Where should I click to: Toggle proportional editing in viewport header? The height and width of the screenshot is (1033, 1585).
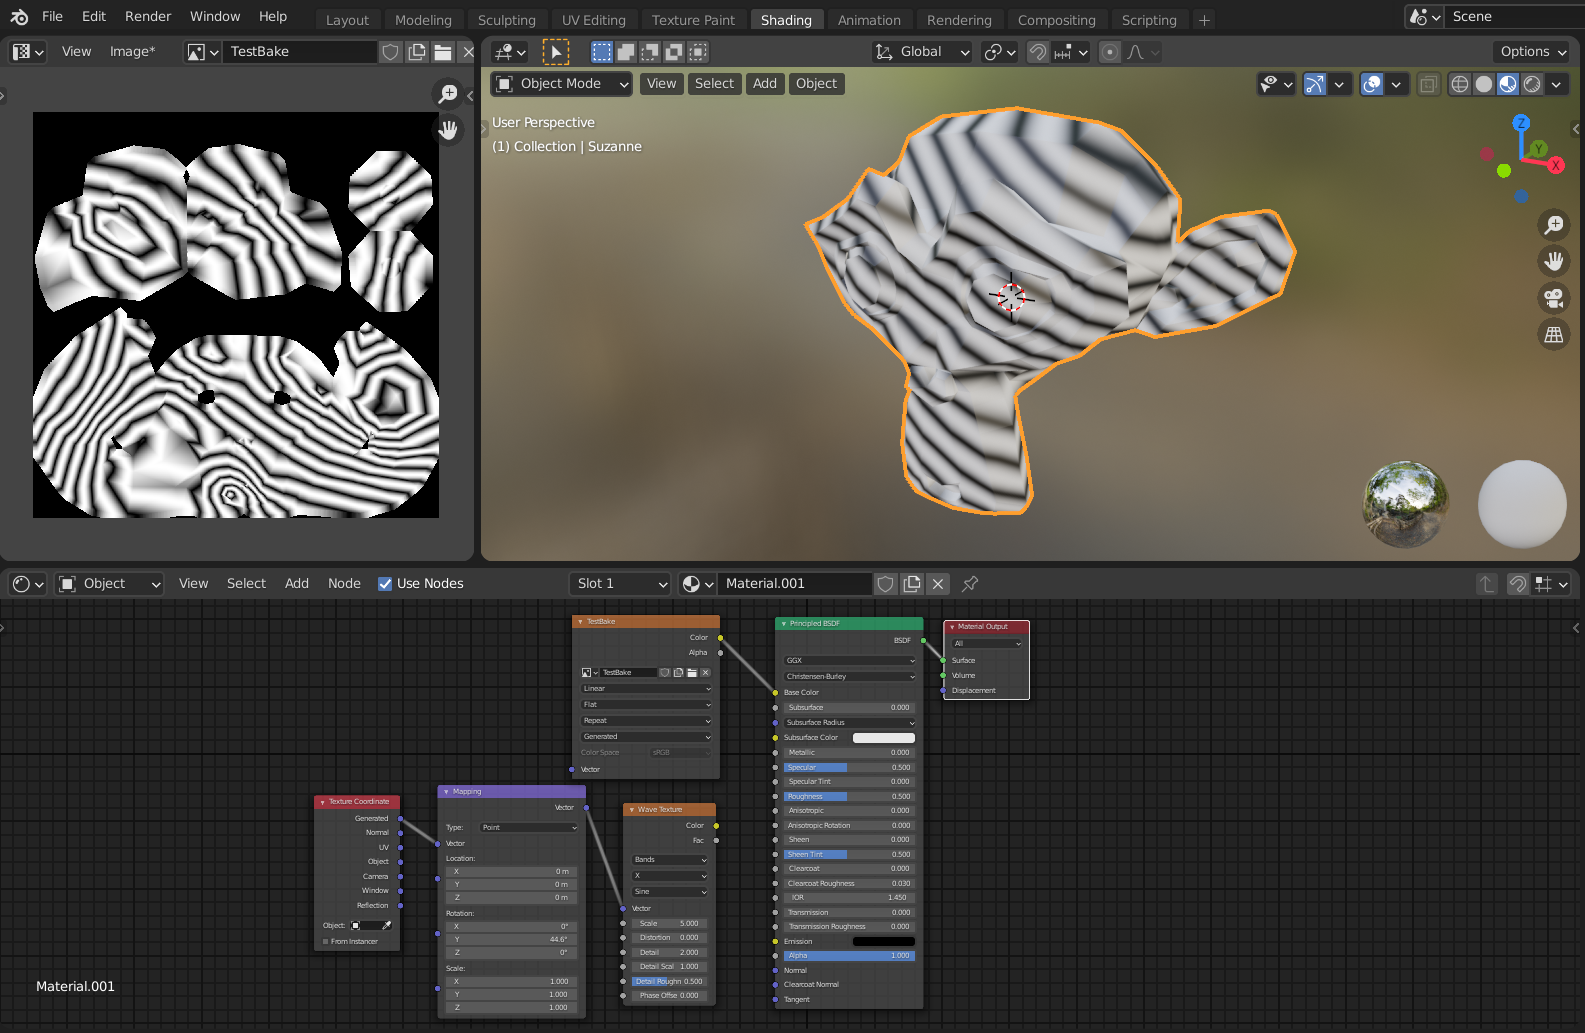point(1110,52)
